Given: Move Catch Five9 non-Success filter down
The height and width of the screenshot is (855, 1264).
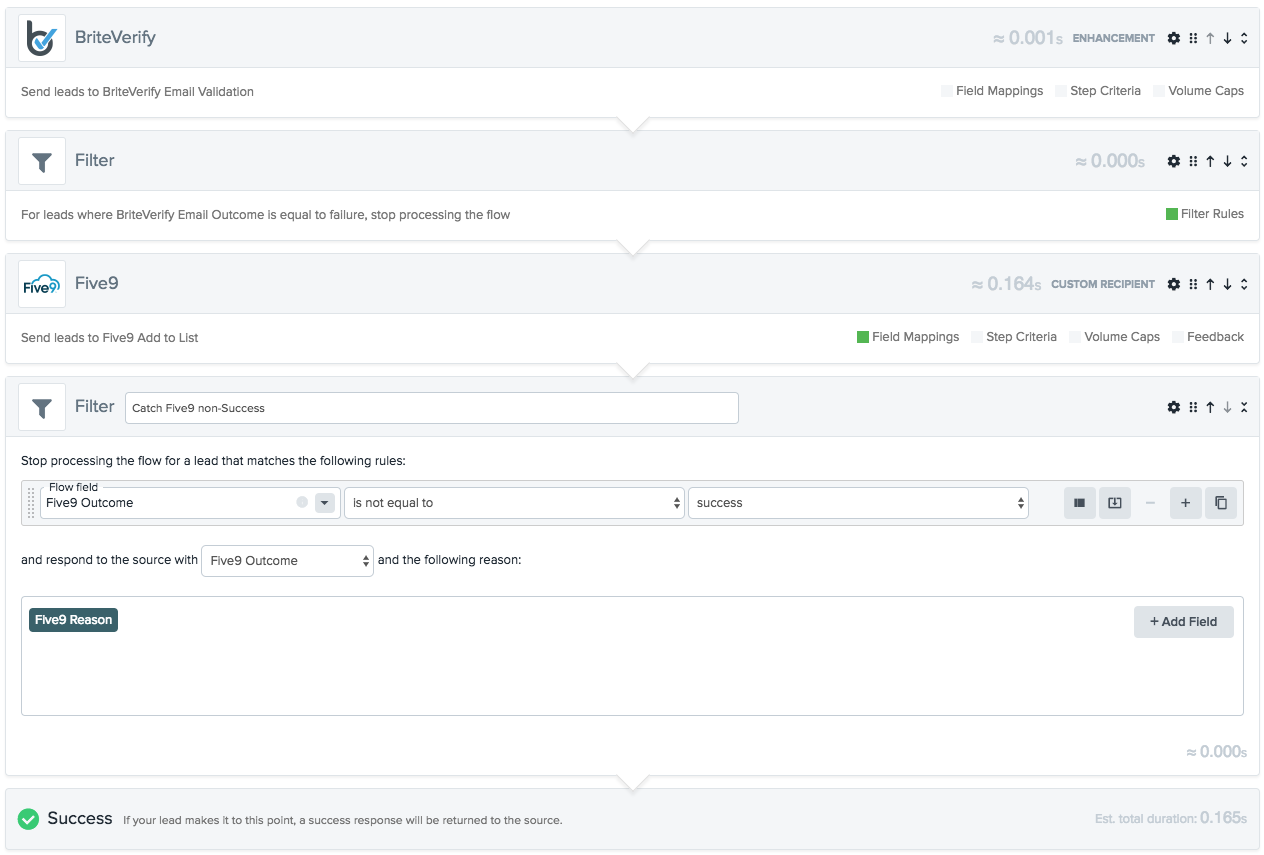Looking at the screenshot, I should point(1227,407).
